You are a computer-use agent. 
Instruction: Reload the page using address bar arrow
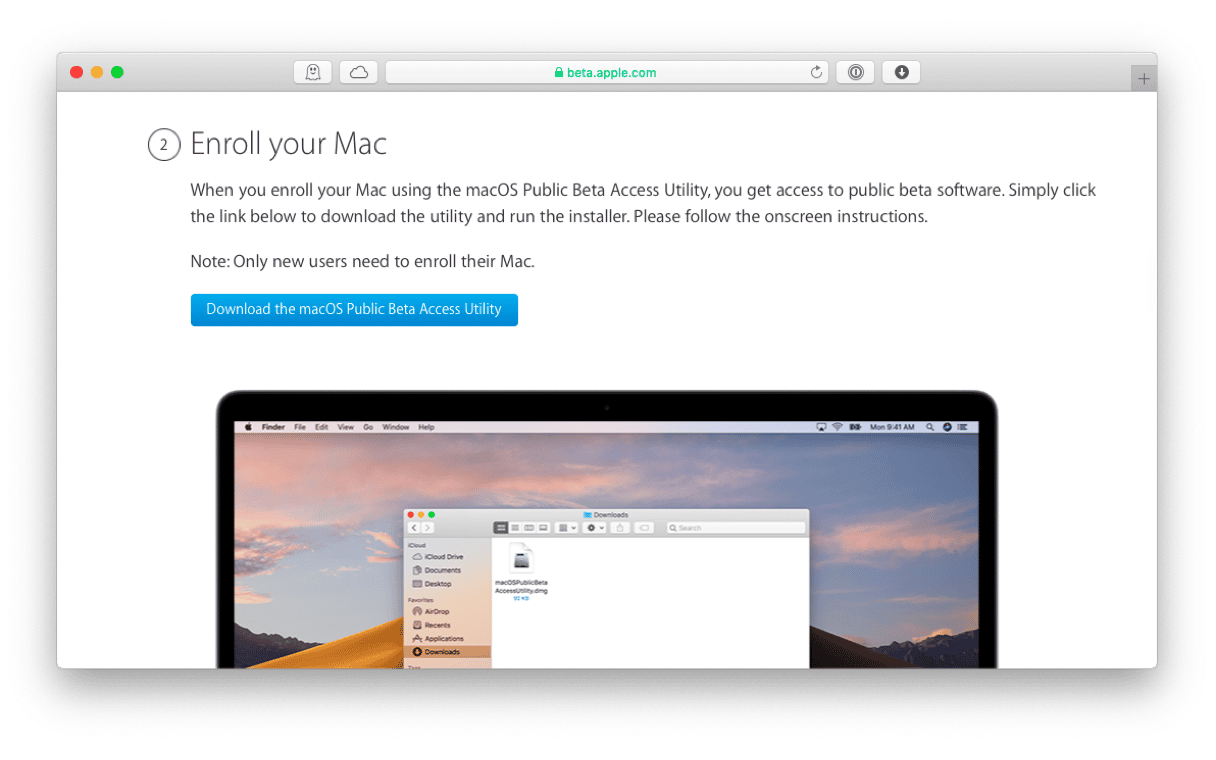816,72
